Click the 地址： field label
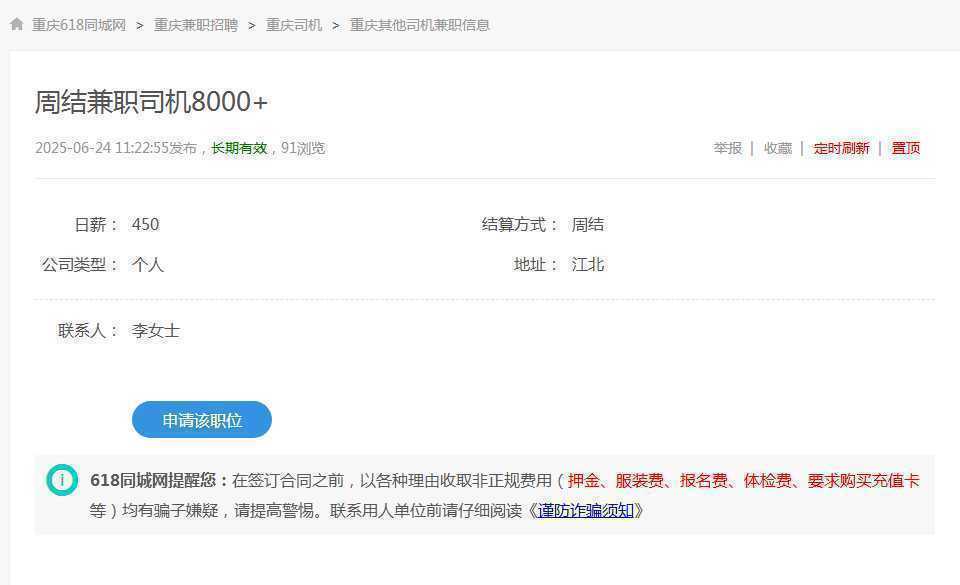 point(536,265)
